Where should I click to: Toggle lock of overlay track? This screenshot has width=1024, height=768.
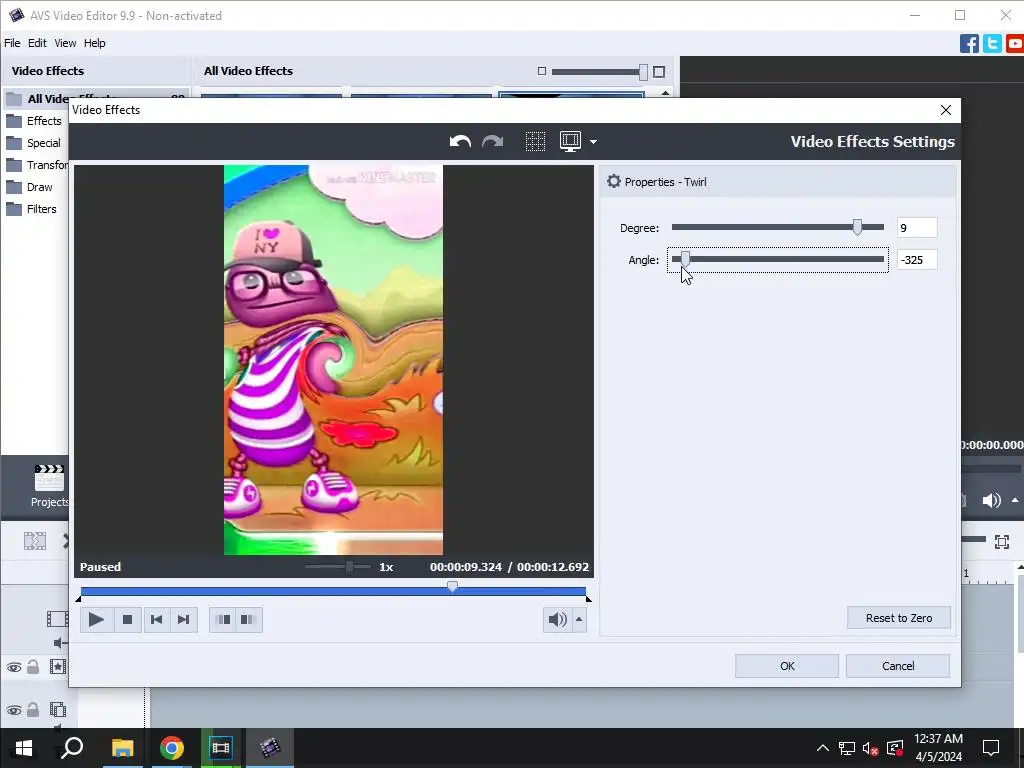(x=33, y=710)
